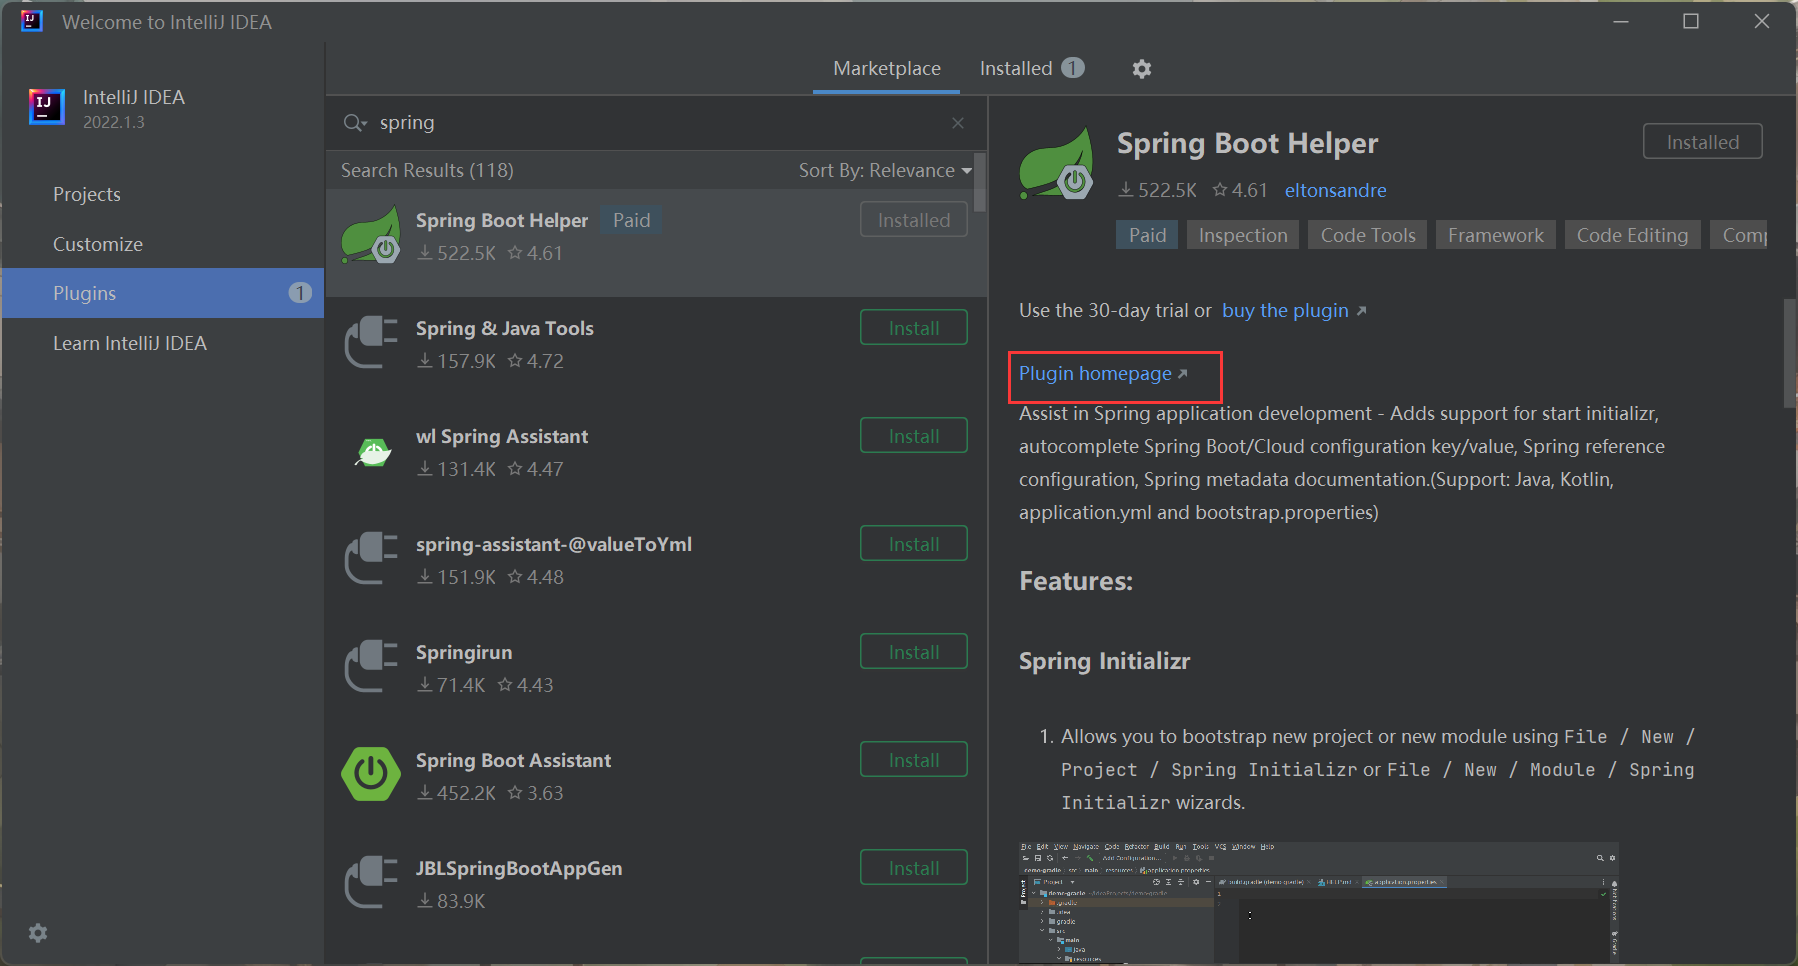Click Spring & Java Tools plug icon
The height and width of the screenshot is (966, 1798).
[x=371, y=343]
